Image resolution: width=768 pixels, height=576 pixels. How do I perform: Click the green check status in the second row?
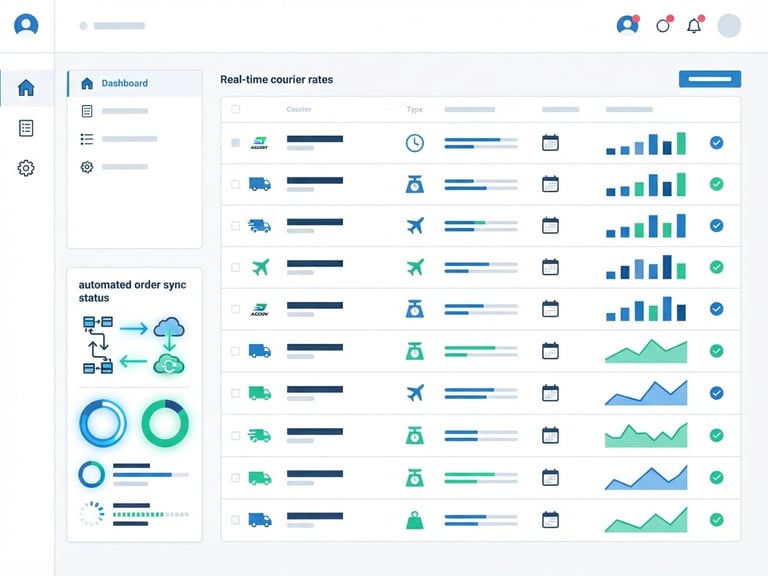[x=717, y=184]
